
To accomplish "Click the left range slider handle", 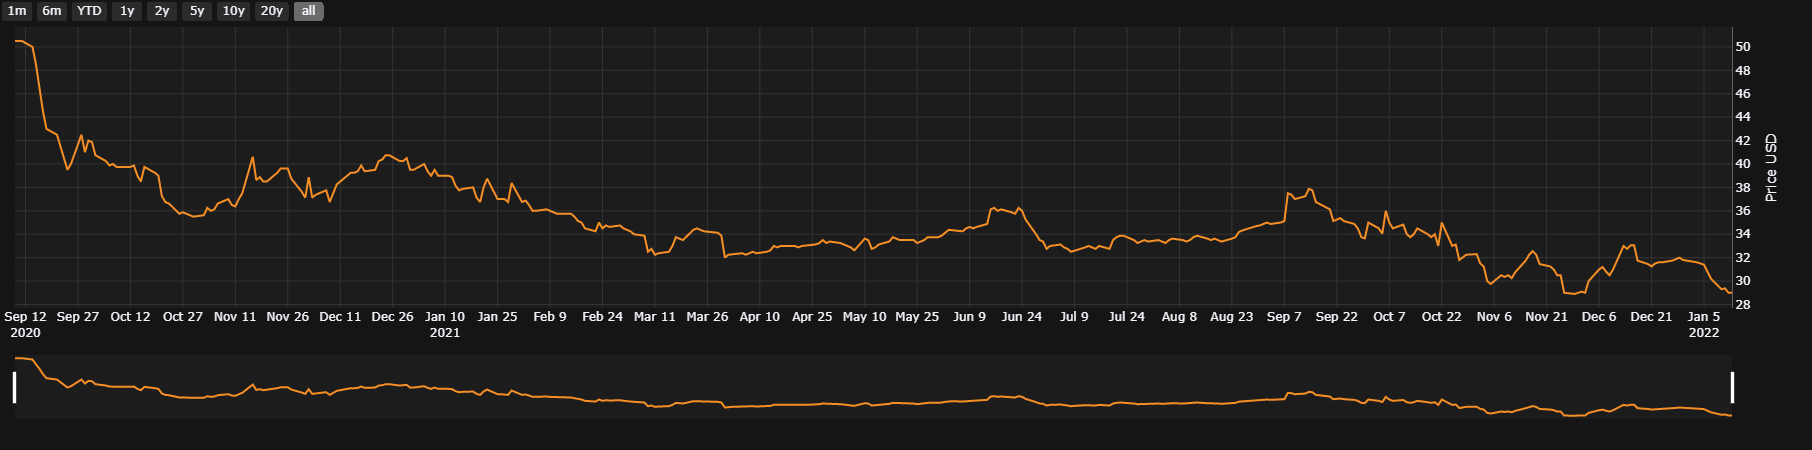I will pos(14,387).
